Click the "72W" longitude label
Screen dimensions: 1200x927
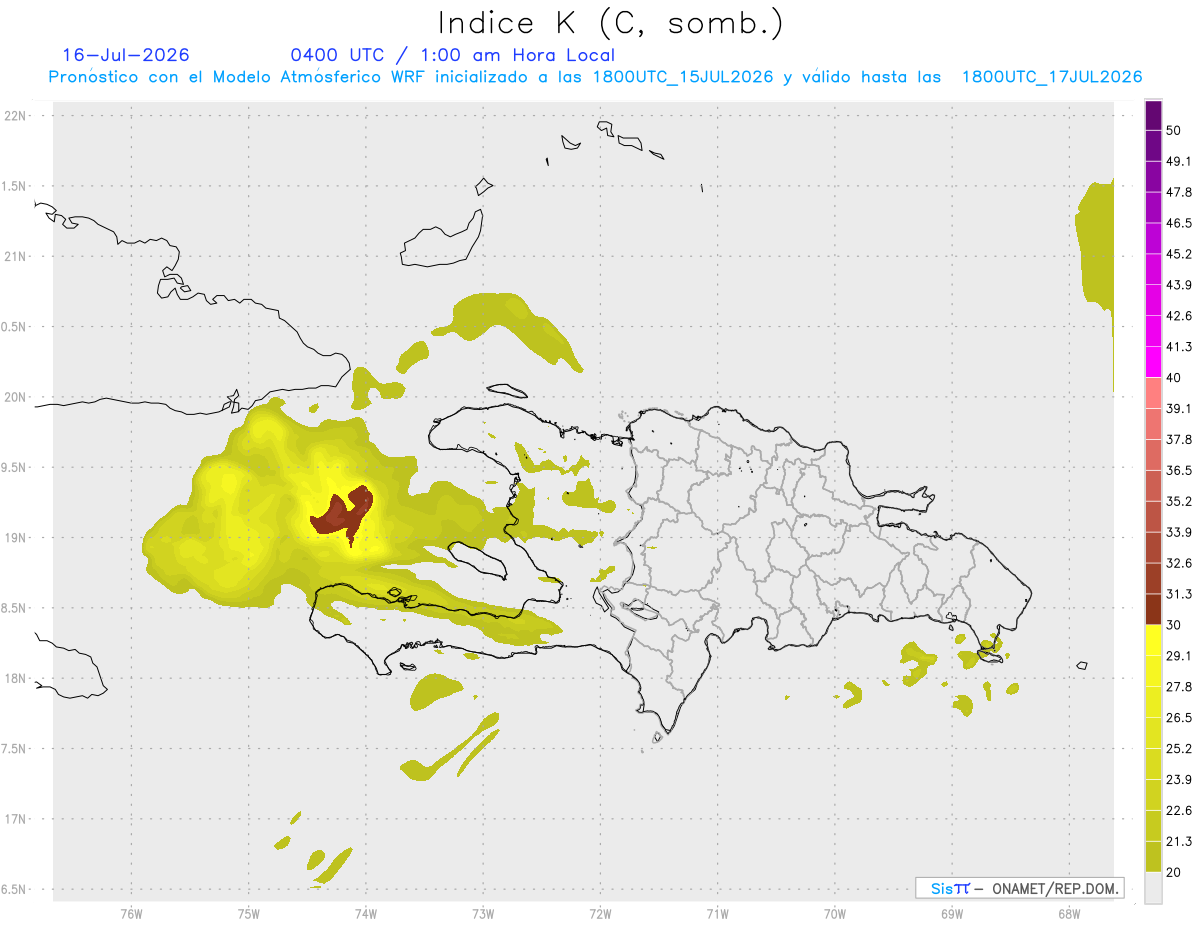600,914
